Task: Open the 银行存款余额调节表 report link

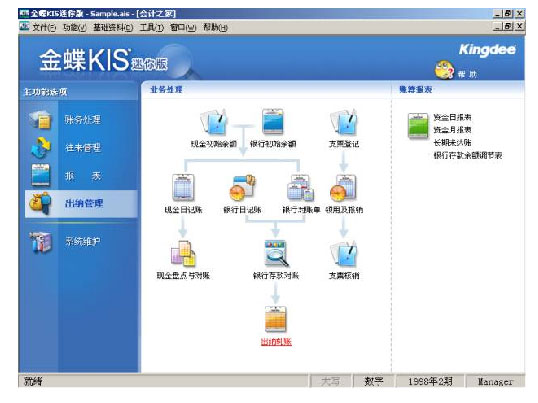Action: pyautogui.click(x=468, y=155)
